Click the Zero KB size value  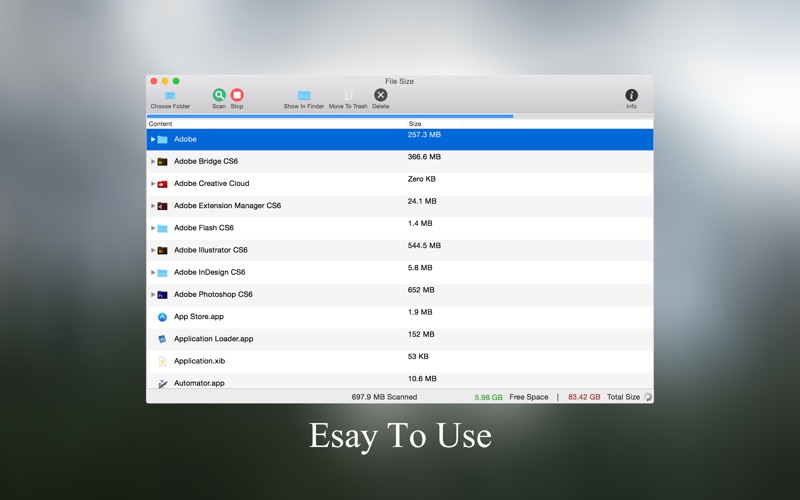[x=421, y=179]
